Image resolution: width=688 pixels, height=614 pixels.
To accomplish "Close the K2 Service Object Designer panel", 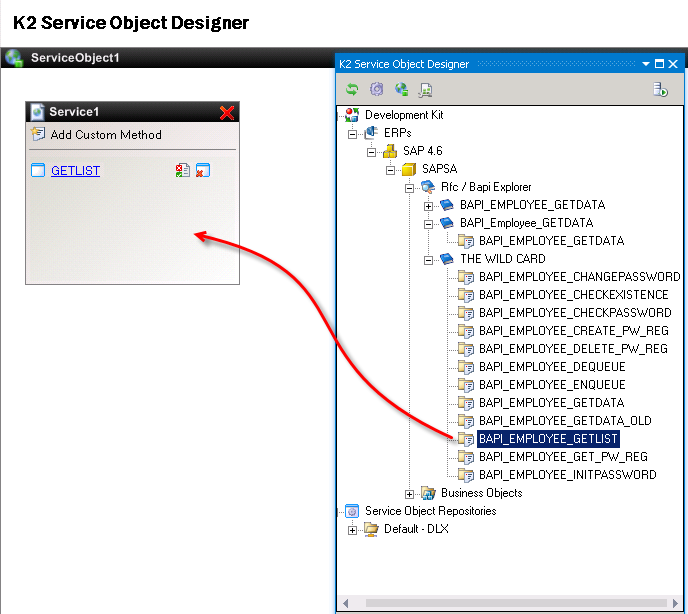I will tap(673, 64).
